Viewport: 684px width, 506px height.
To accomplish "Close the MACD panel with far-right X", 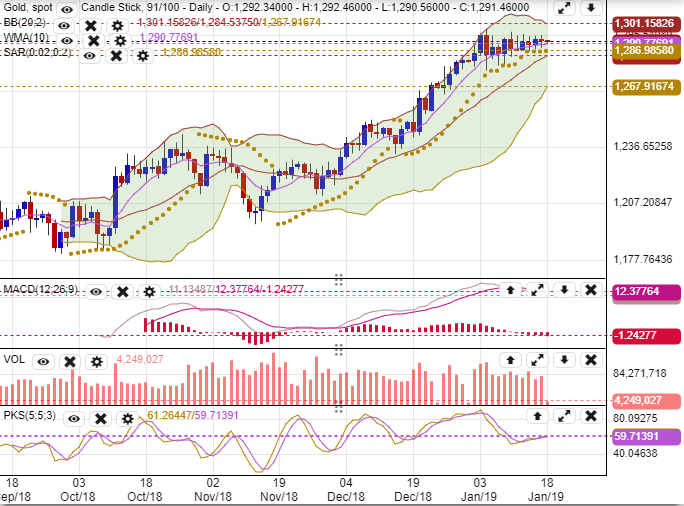I will coord(590,290).
